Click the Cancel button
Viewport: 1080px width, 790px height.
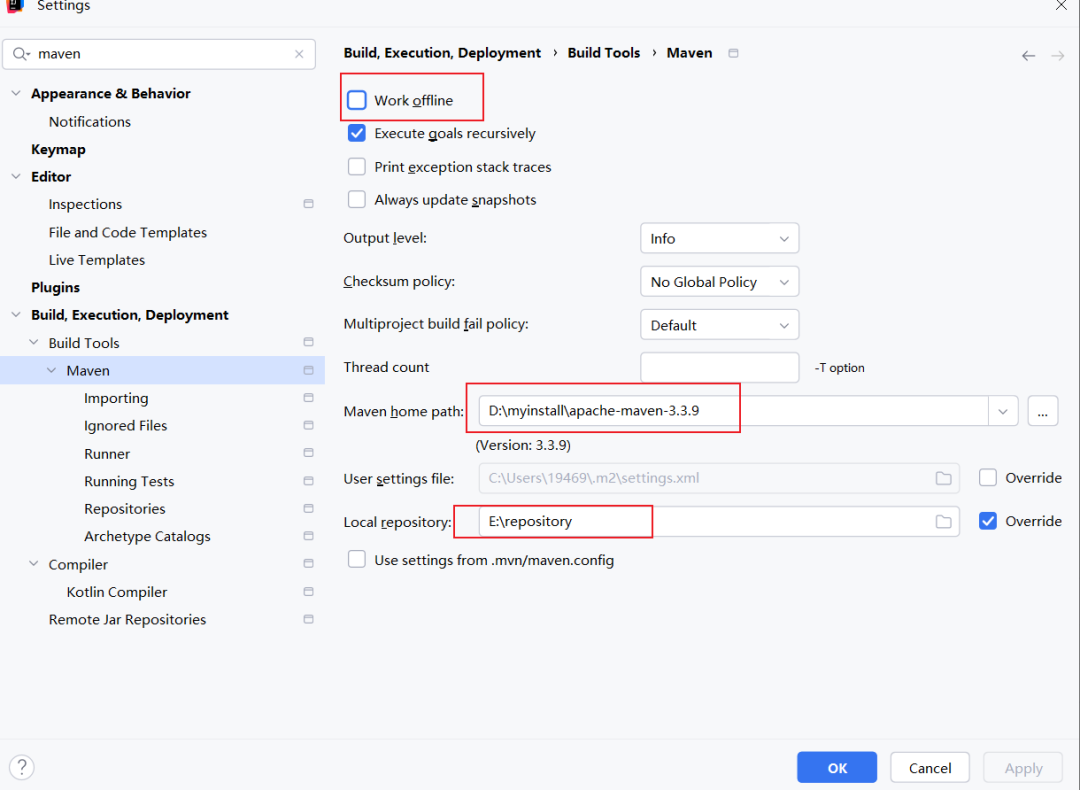(x=929, y=768)
